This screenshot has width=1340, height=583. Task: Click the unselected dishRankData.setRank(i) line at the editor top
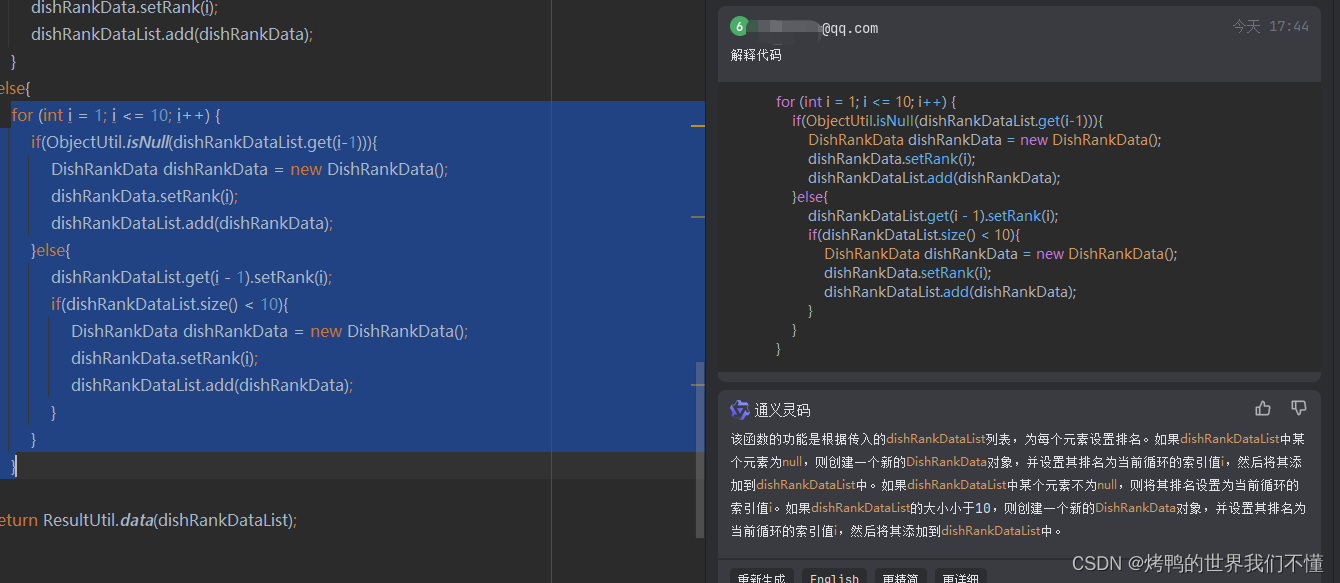(125, 7)
